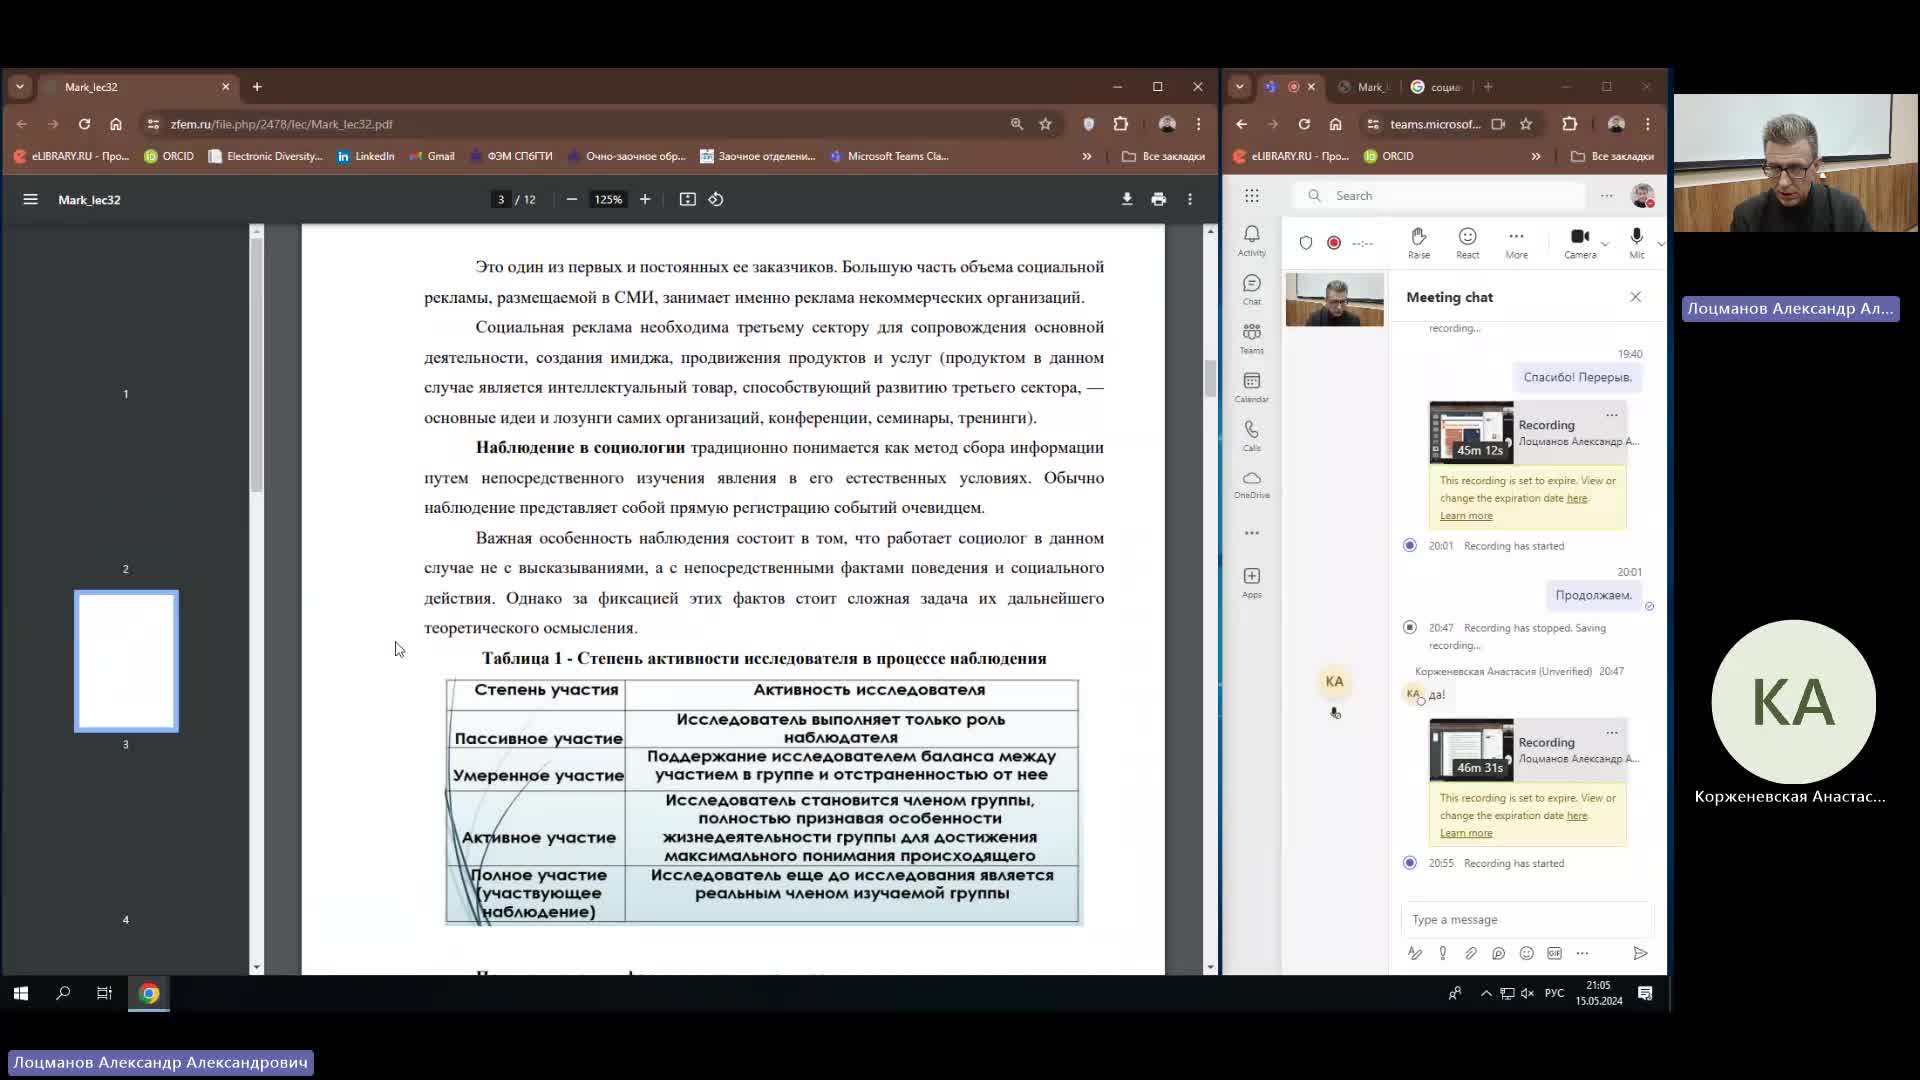Open Apps in Teams sidebar

click(1252, 582)
